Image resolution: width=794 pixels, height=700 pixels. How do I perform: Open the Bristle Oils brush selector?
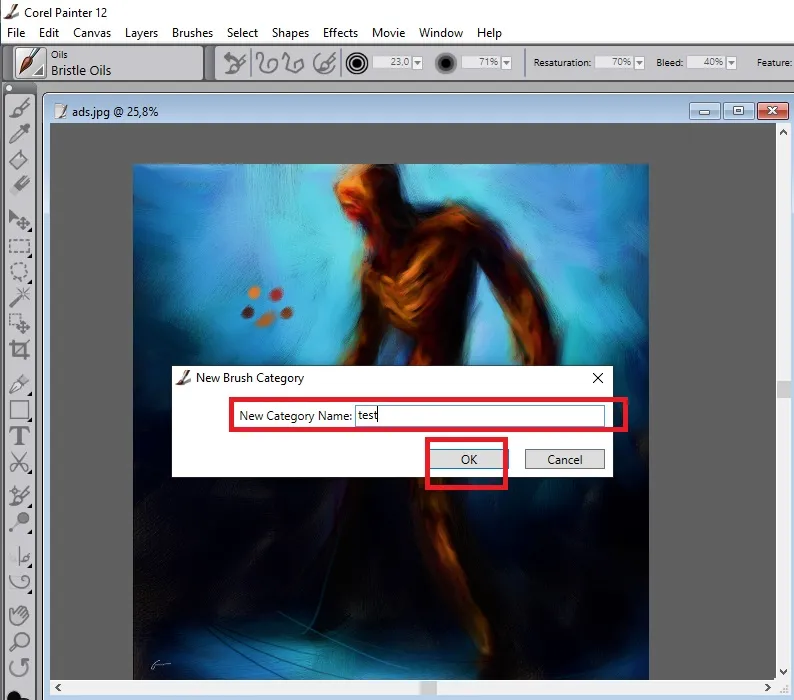(30, 63)
